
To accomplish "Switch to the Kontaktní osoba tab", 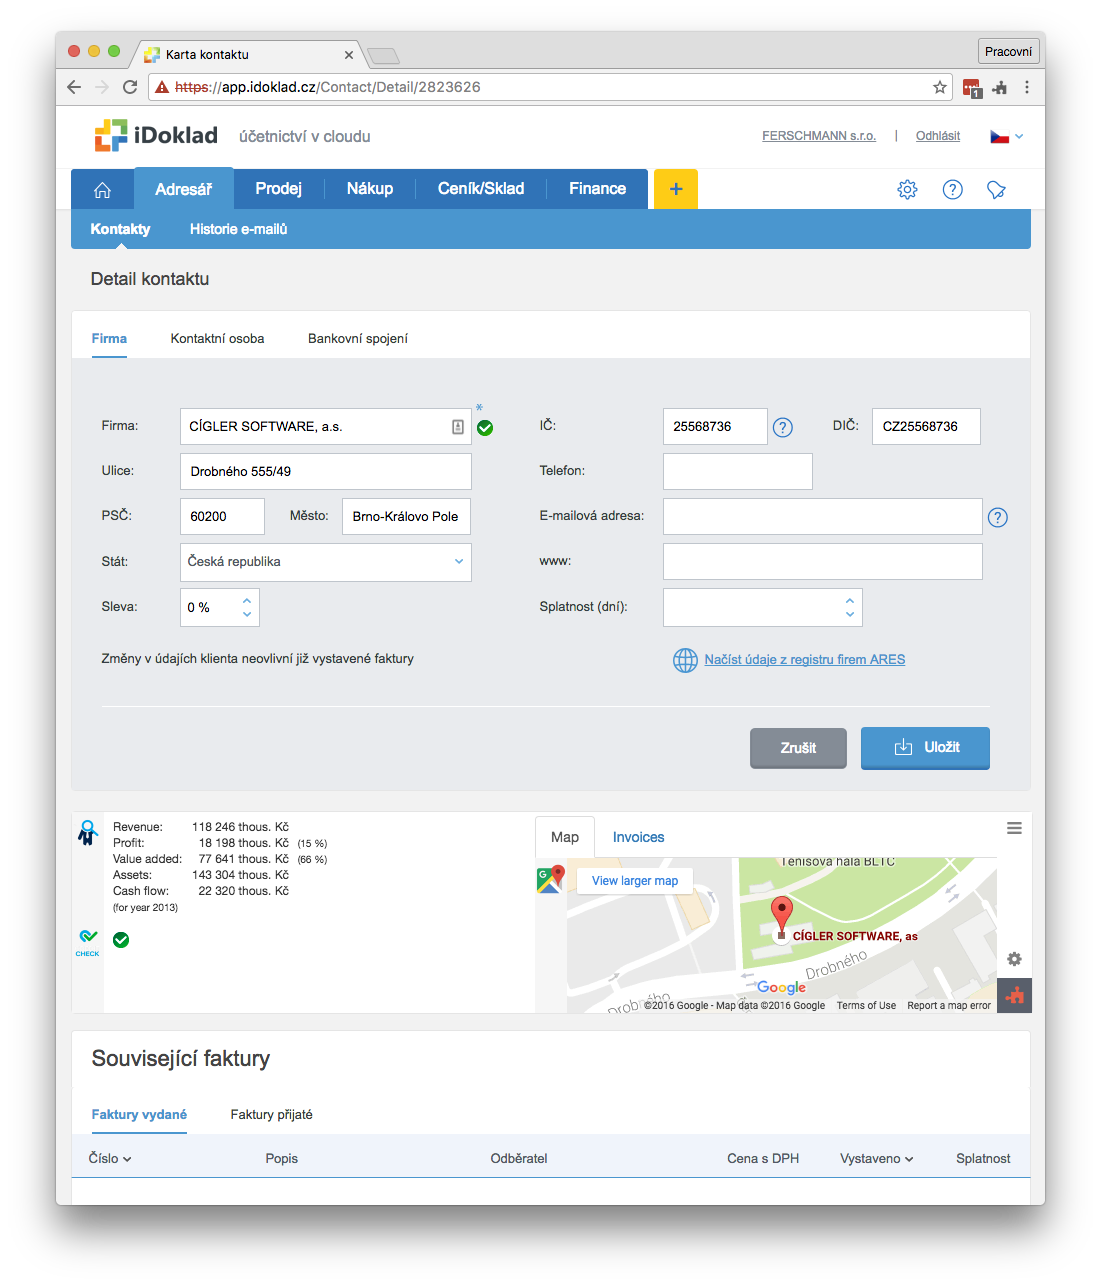I will coord(218,339).
